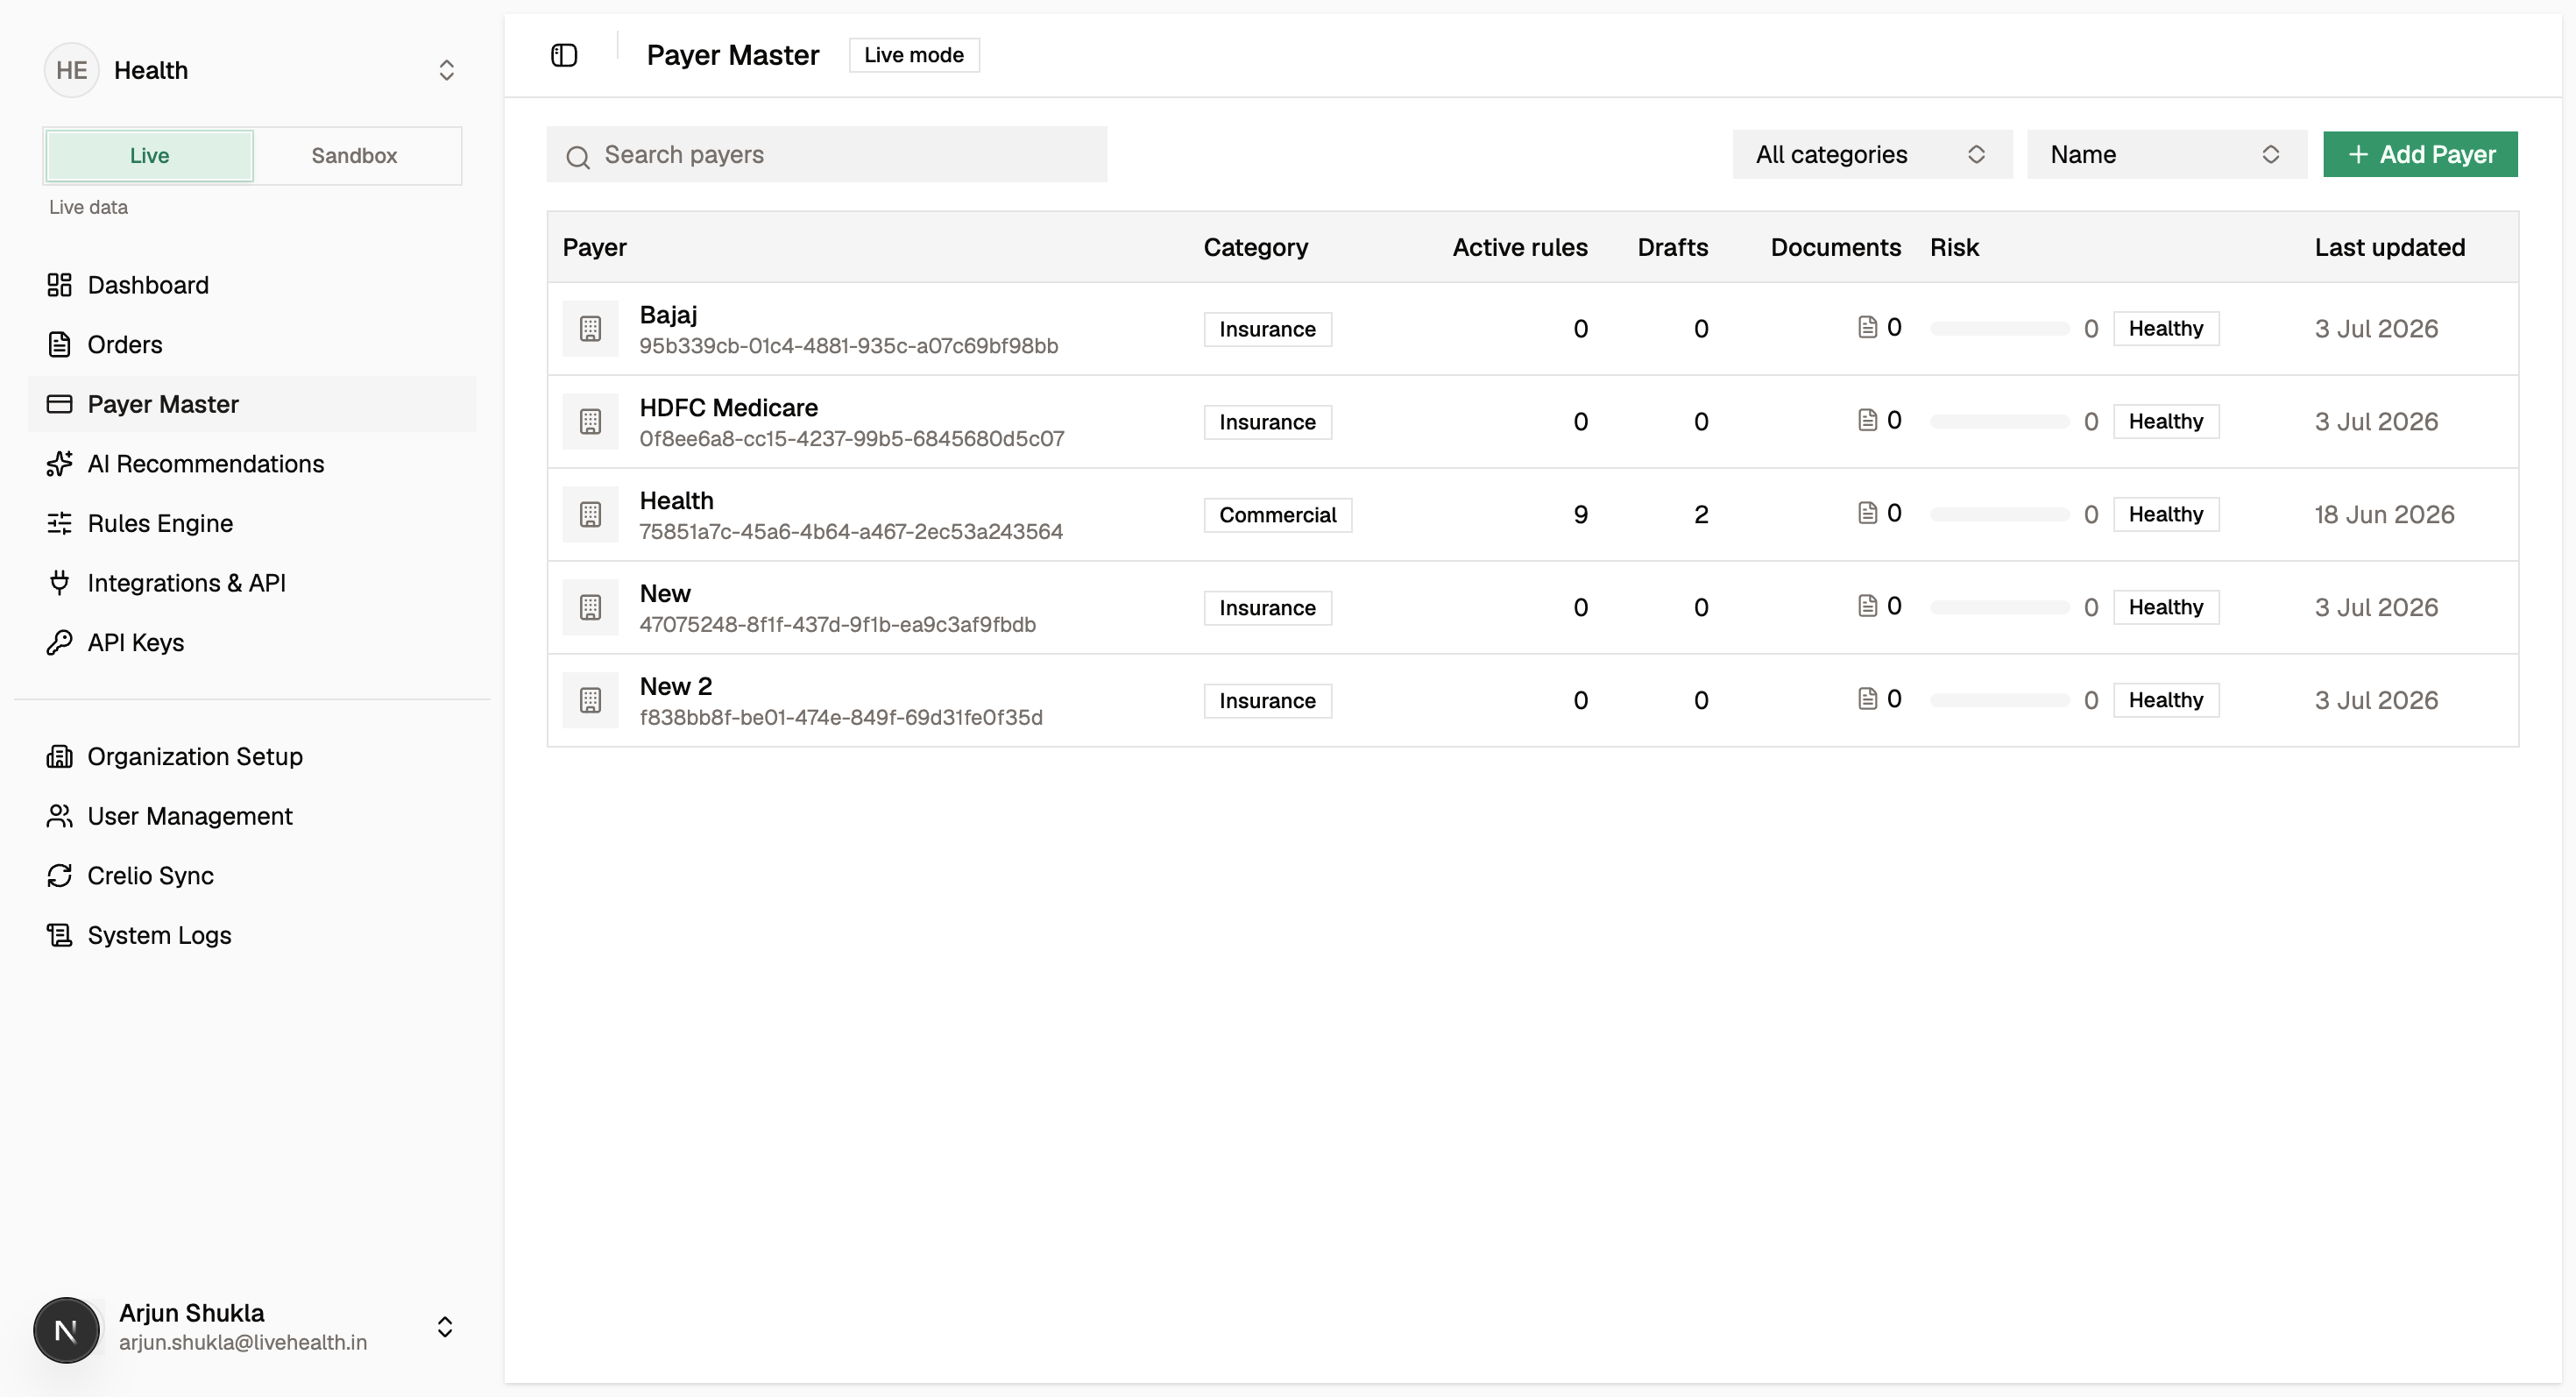Switch to Sandbox environment
Screen dimensions: 2576x1397
tap(354, 155)
